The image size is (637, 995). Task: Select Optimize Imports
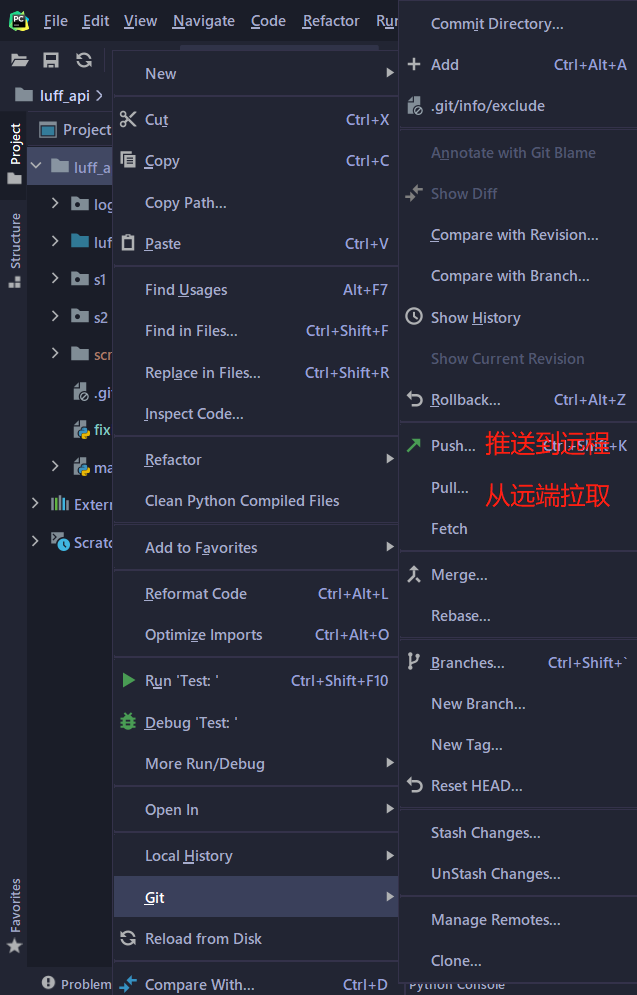[256, 635]
